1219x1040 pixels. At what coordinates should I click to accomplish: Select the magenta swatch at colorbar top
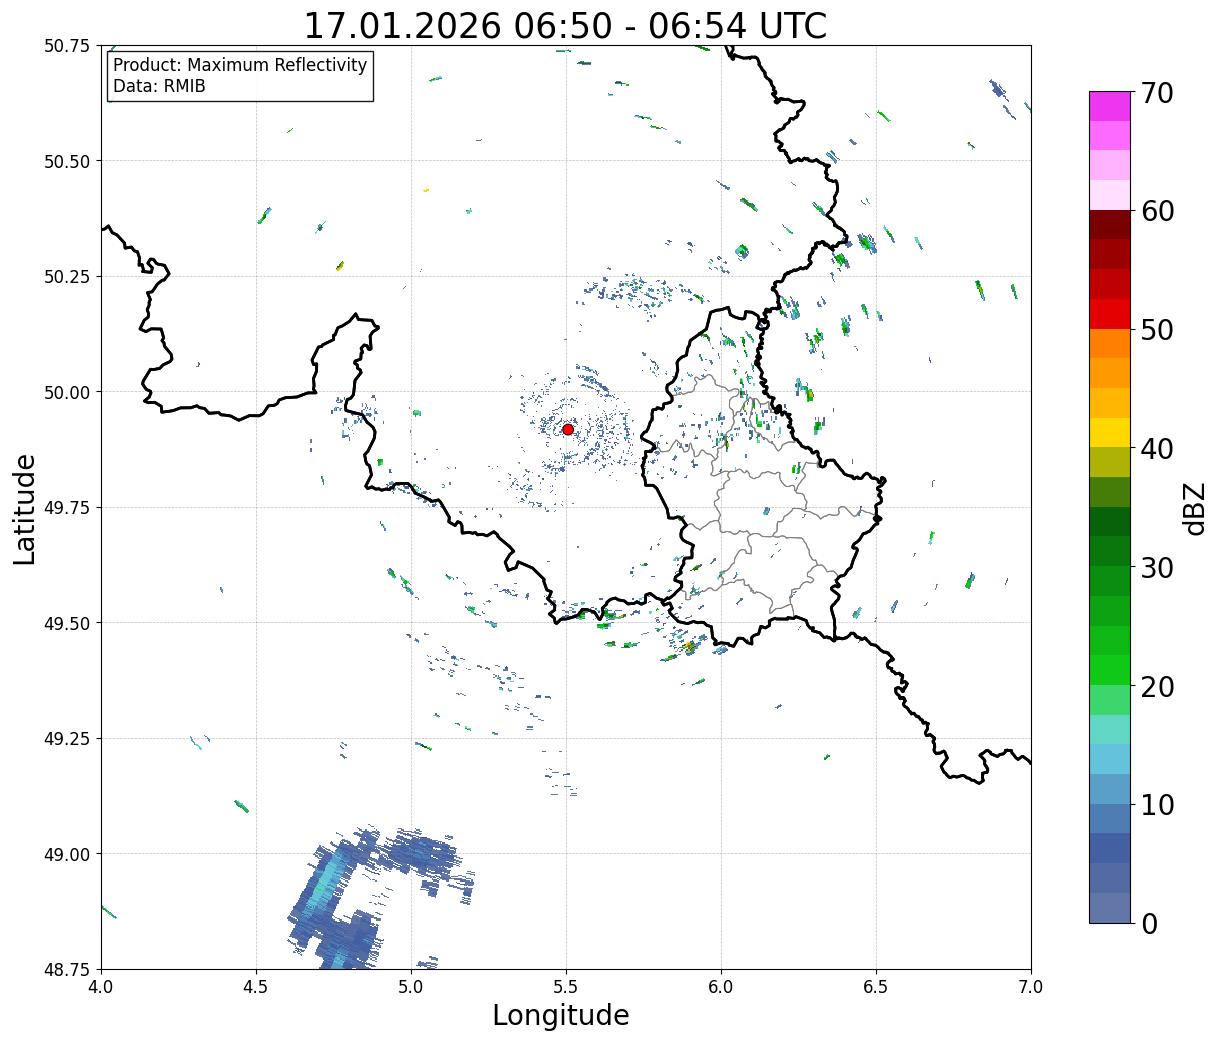tap(1110, 106)
